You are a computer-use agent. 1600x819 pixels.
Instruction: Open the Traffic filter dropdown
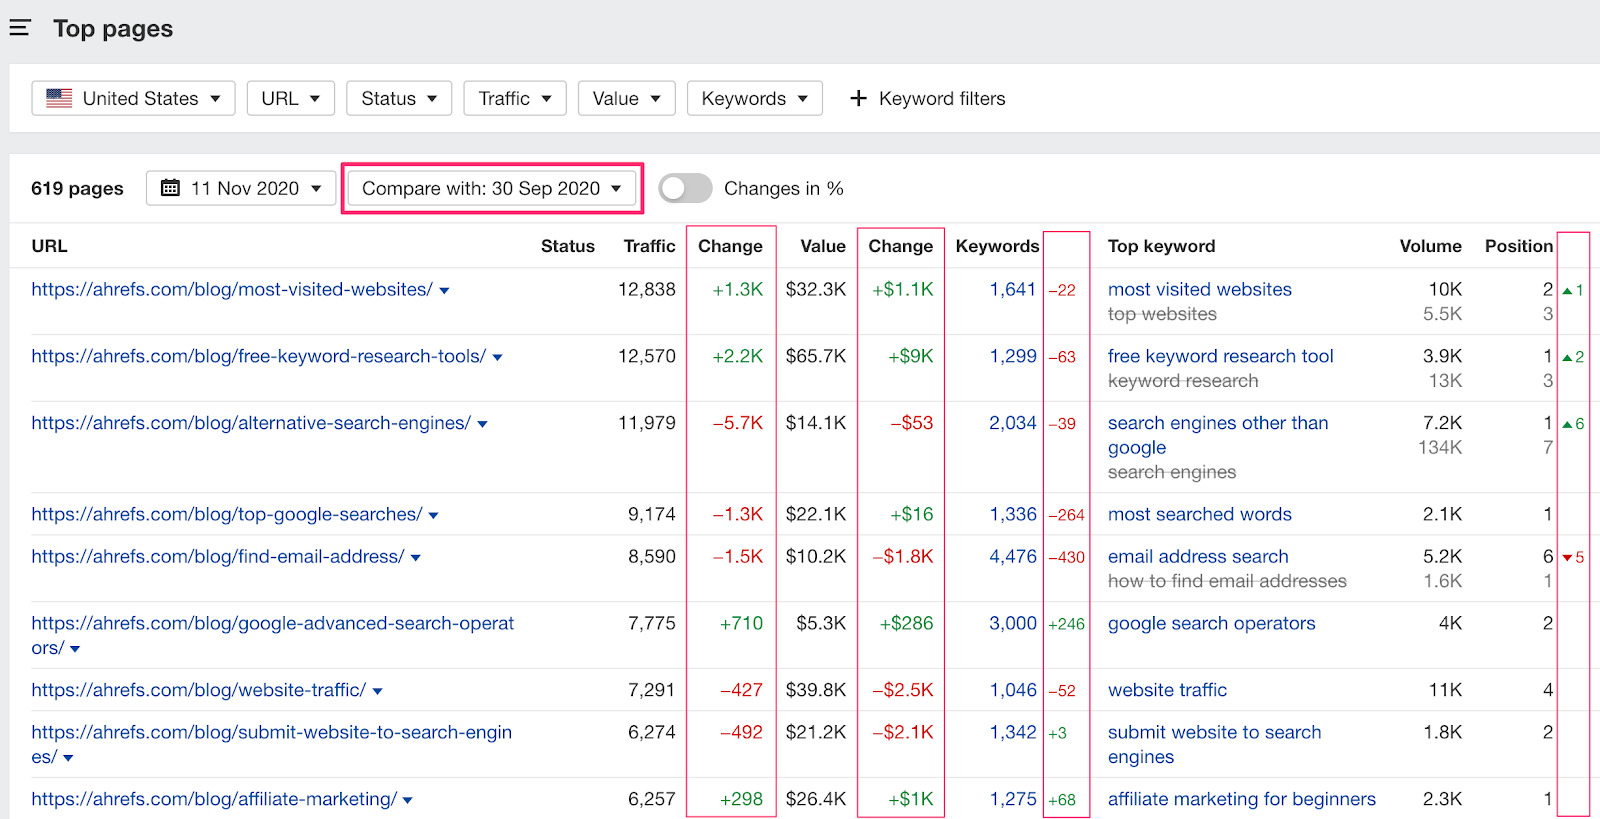coord(514,98)
